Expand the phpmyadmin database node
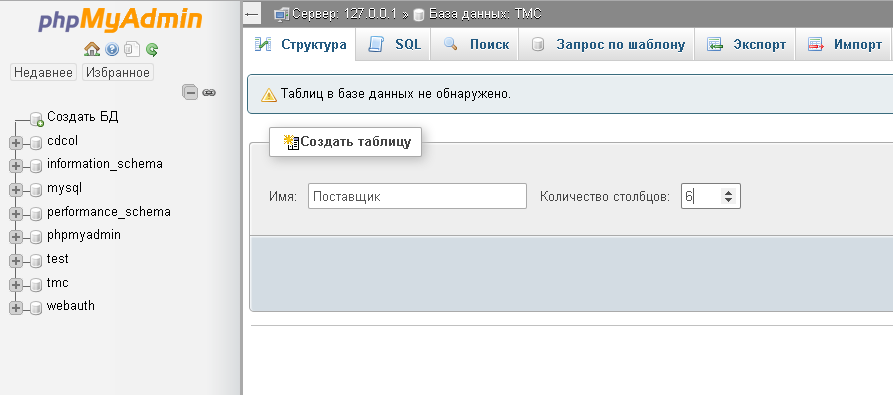 tap(16, 237)
